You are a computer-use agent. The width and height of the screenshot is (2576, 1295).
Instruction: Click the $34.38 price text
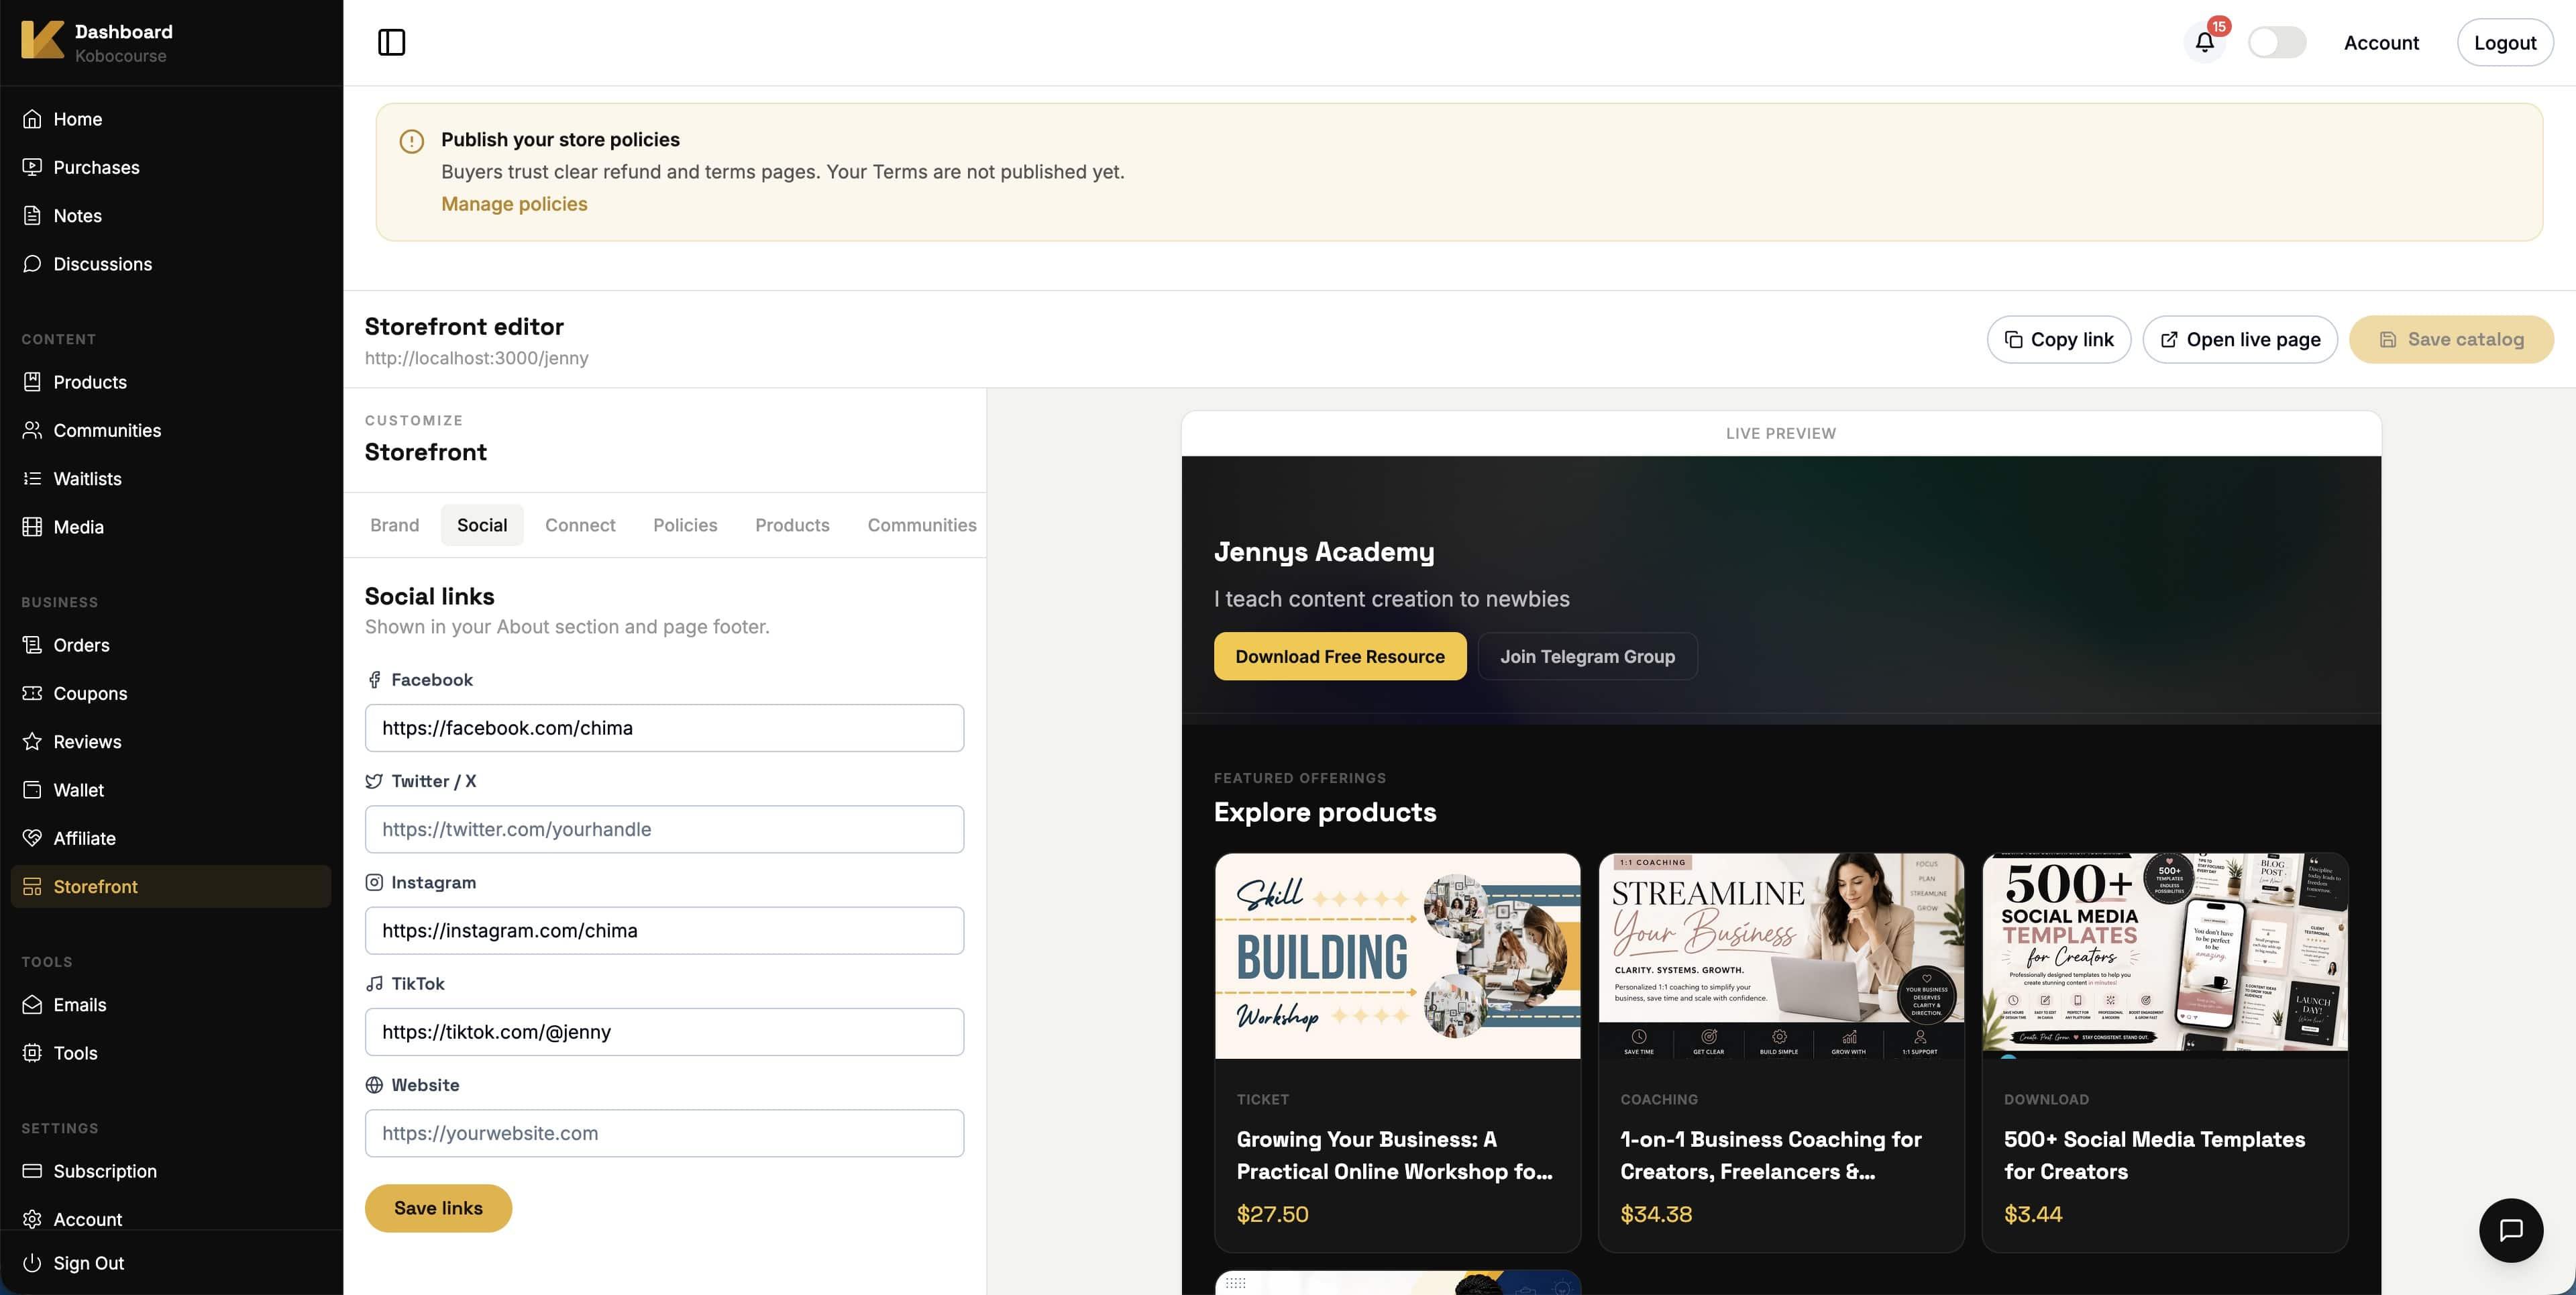[1656, 1214]
